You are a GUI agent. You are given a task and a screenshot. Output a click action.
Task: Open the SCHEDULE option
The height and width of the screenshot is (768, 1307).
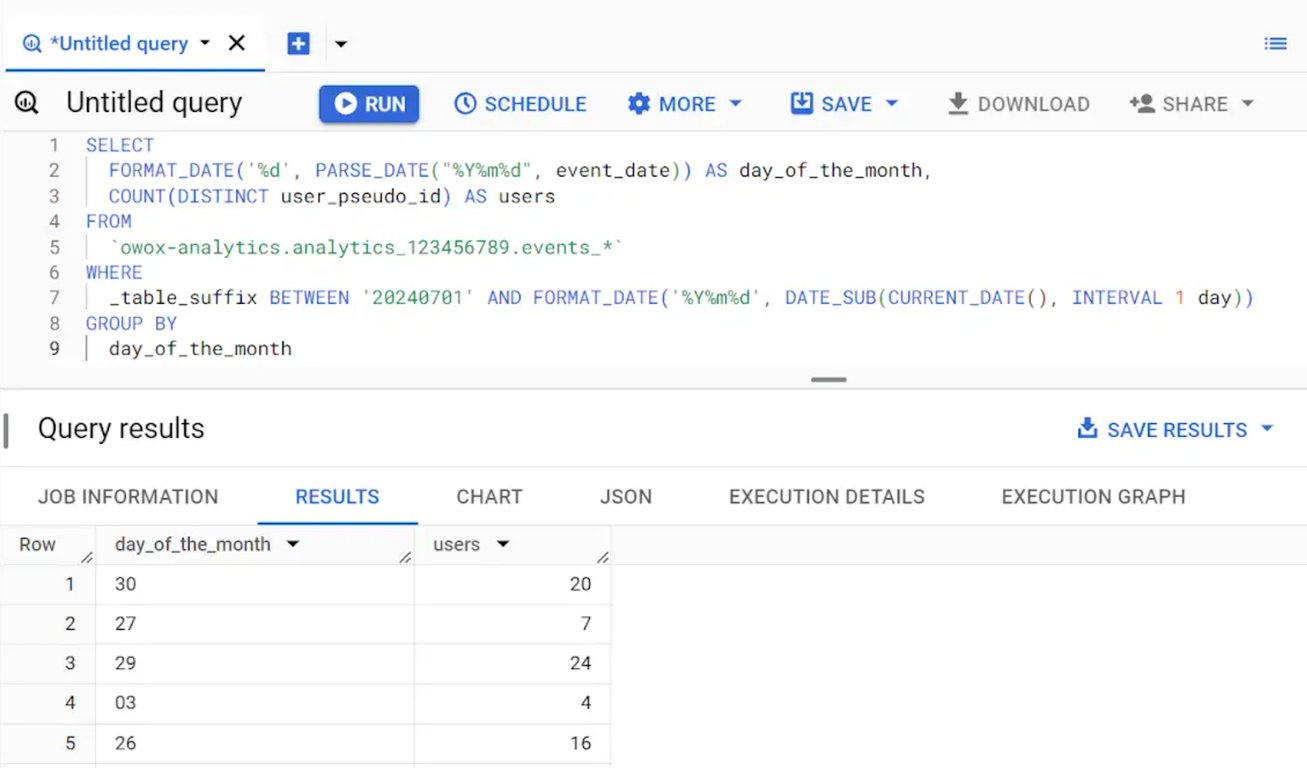[520, 104]
